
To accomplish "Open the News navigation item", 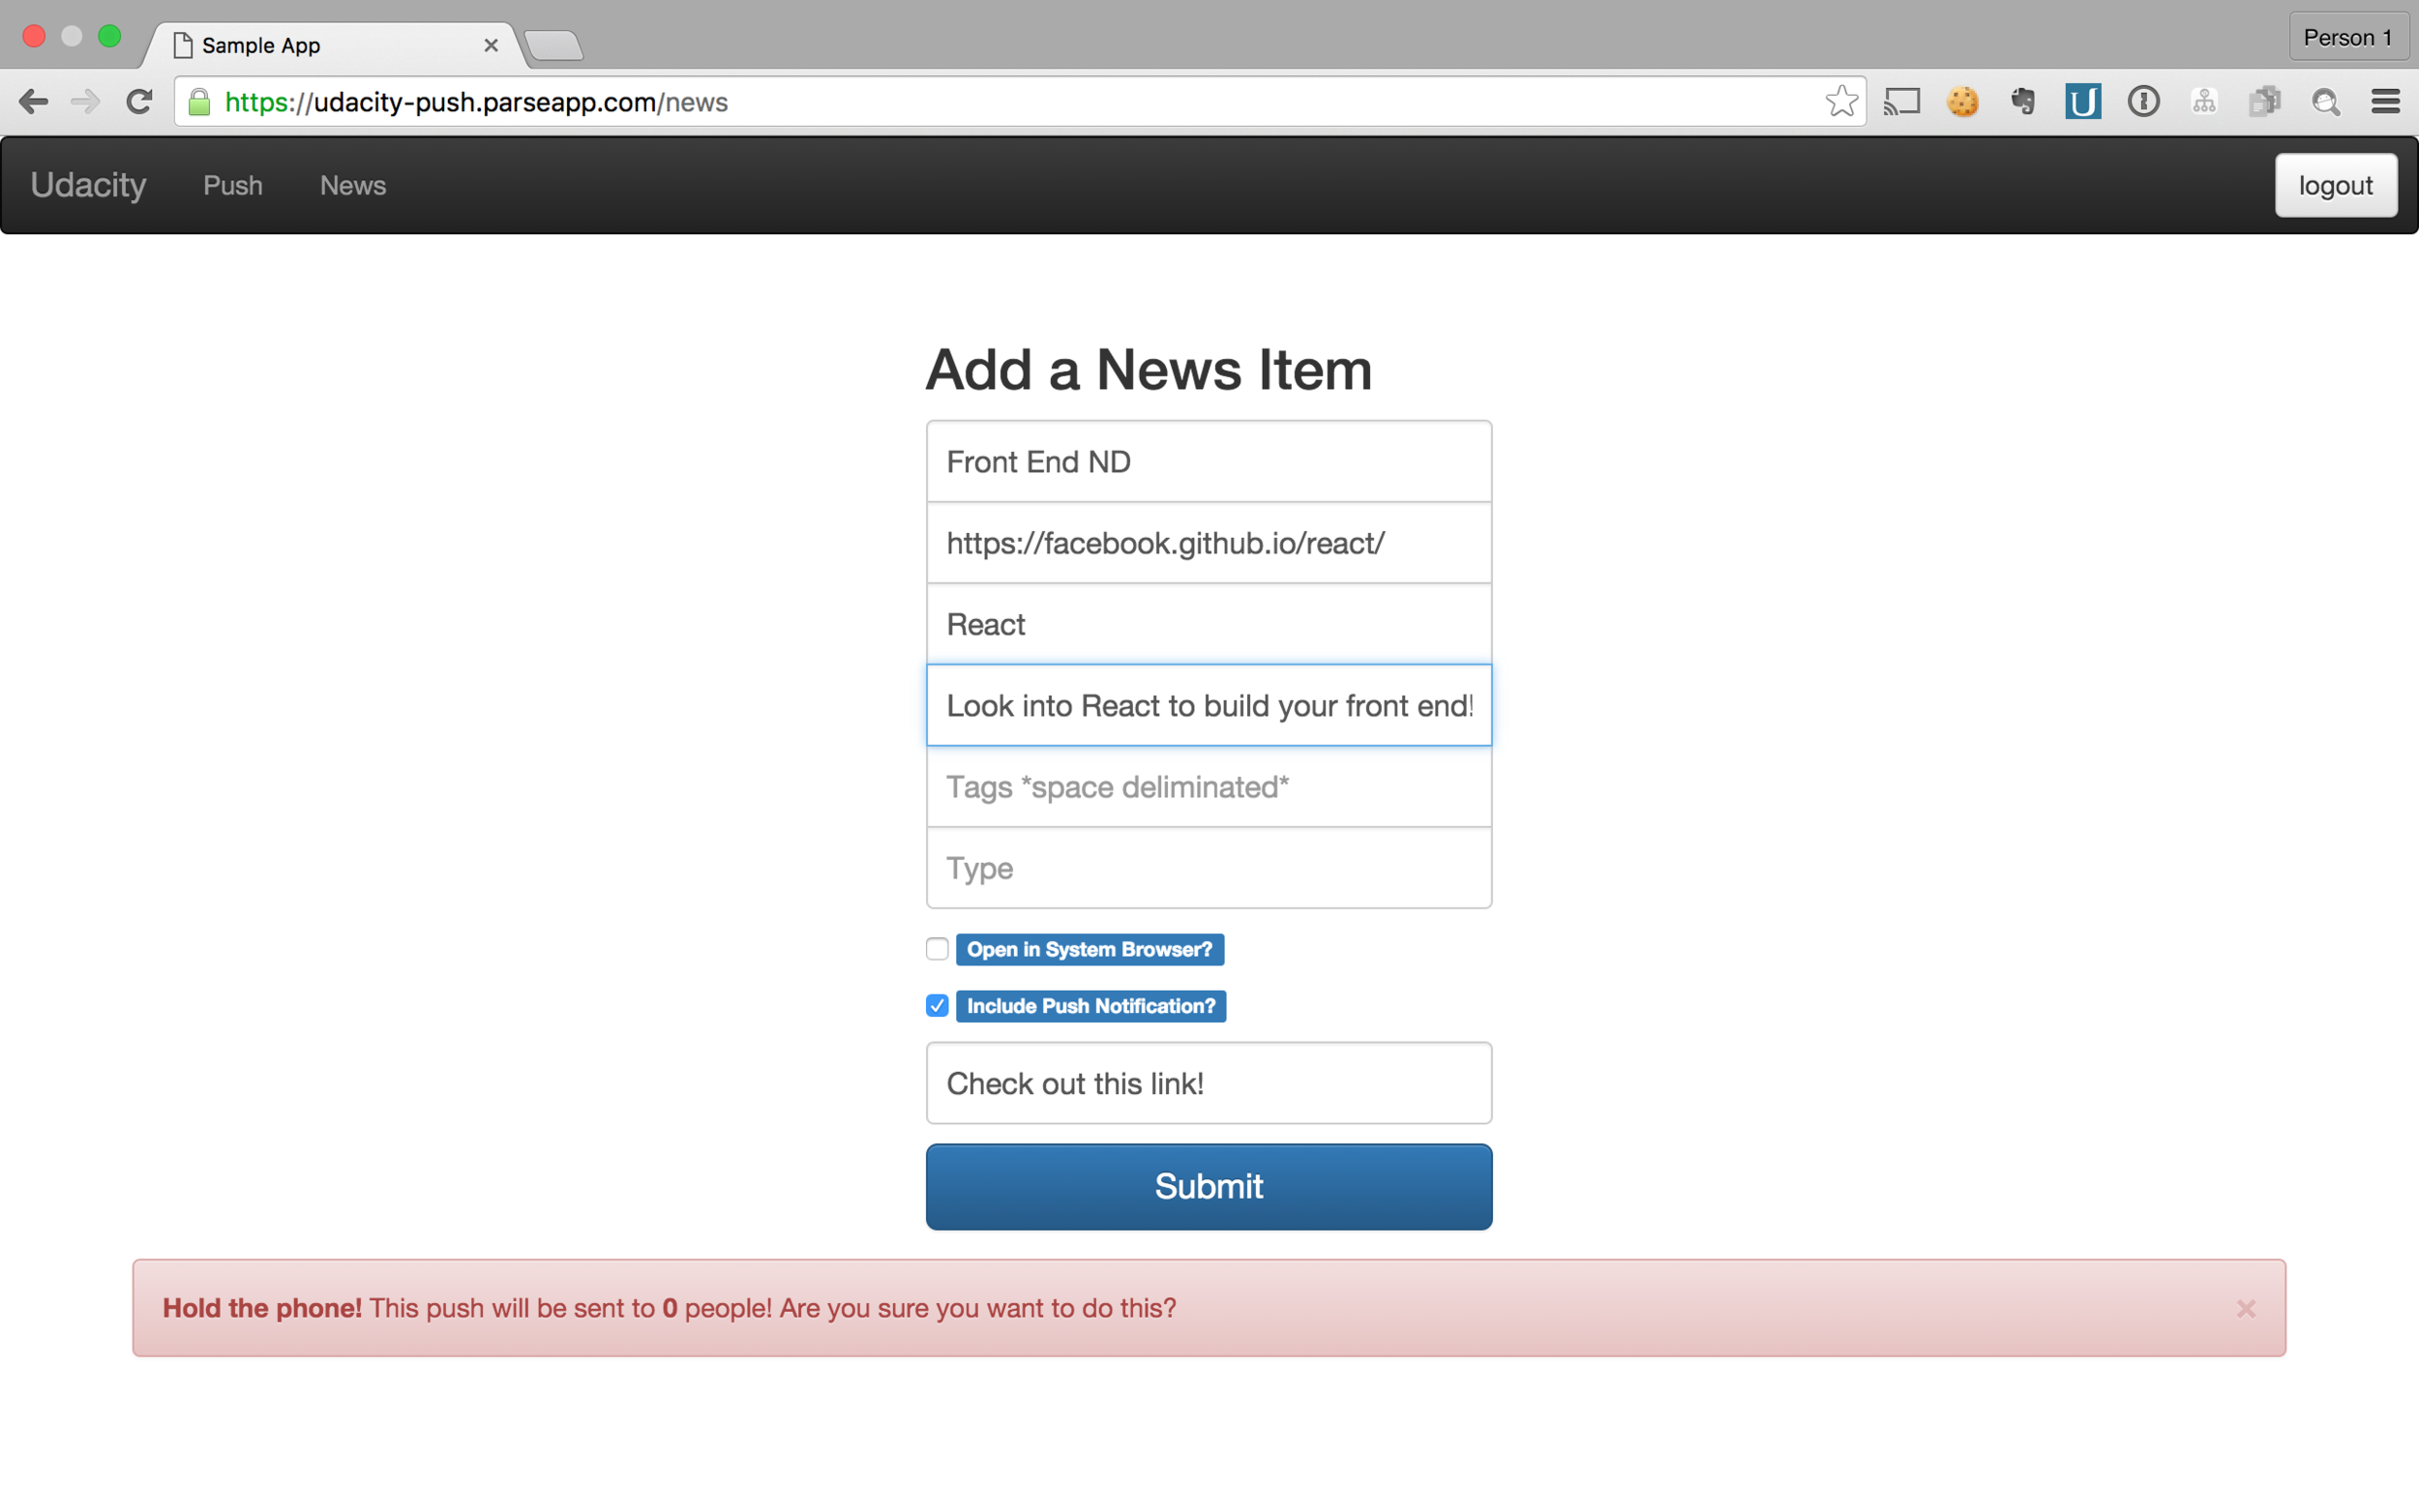I will coord(352,185).
